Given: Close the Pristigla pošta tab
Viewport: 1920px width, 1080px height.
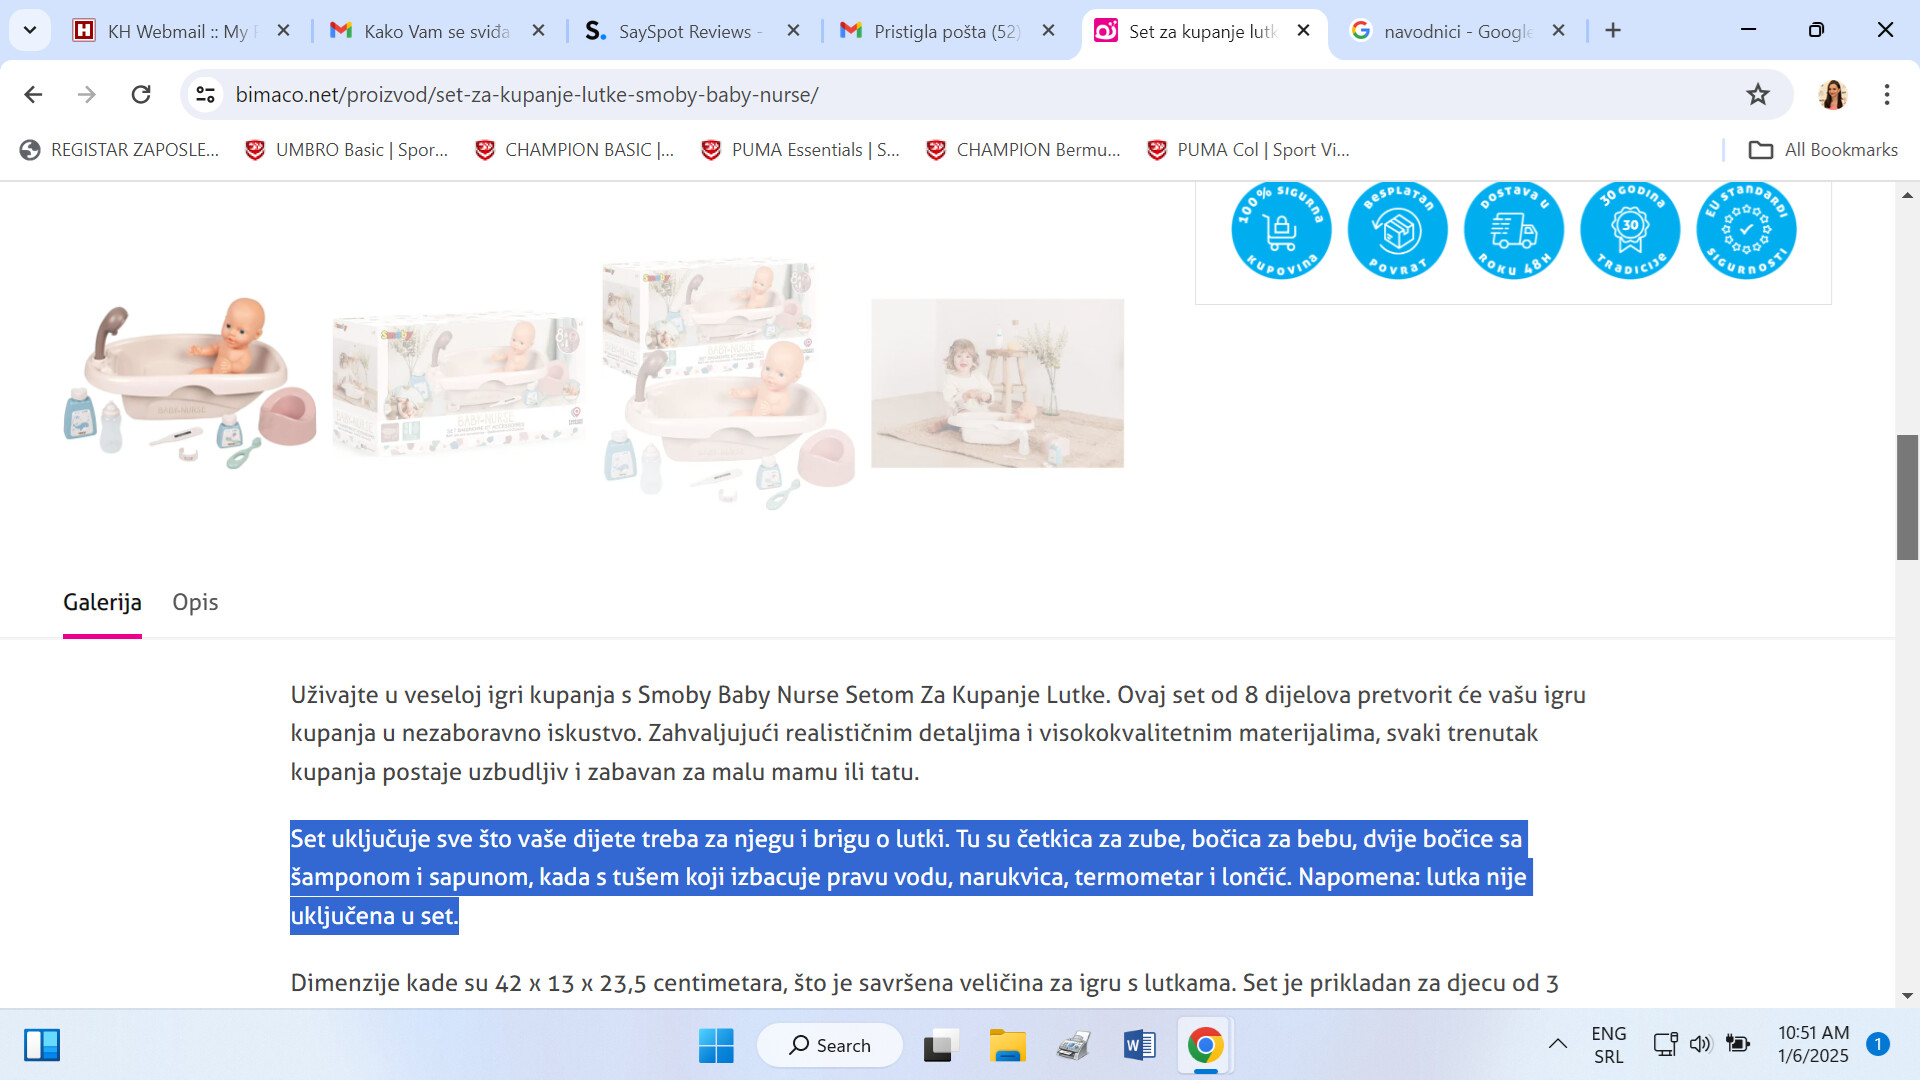Looking at the screenshot, I should [x=1048, y=31].
